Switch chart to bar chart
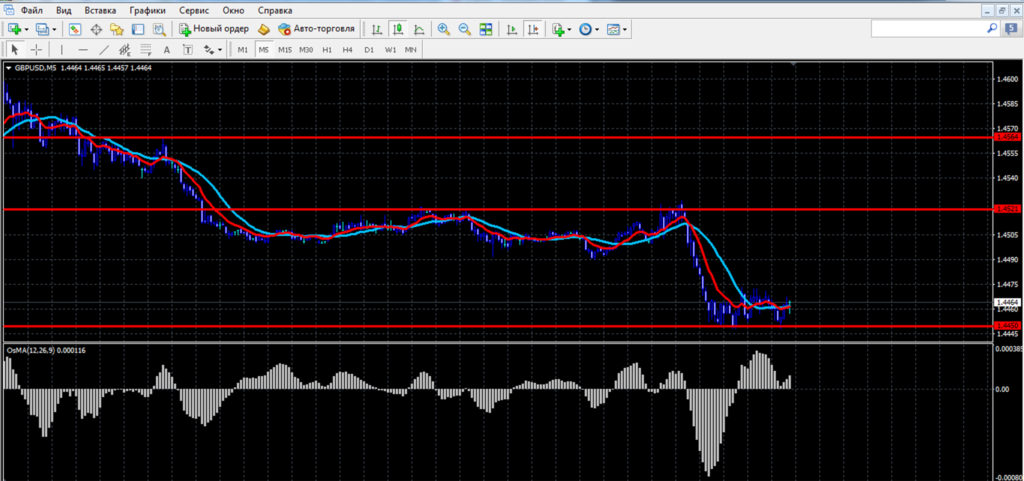The height and width of the screenshot is (481, 1024). coord(377,29)
